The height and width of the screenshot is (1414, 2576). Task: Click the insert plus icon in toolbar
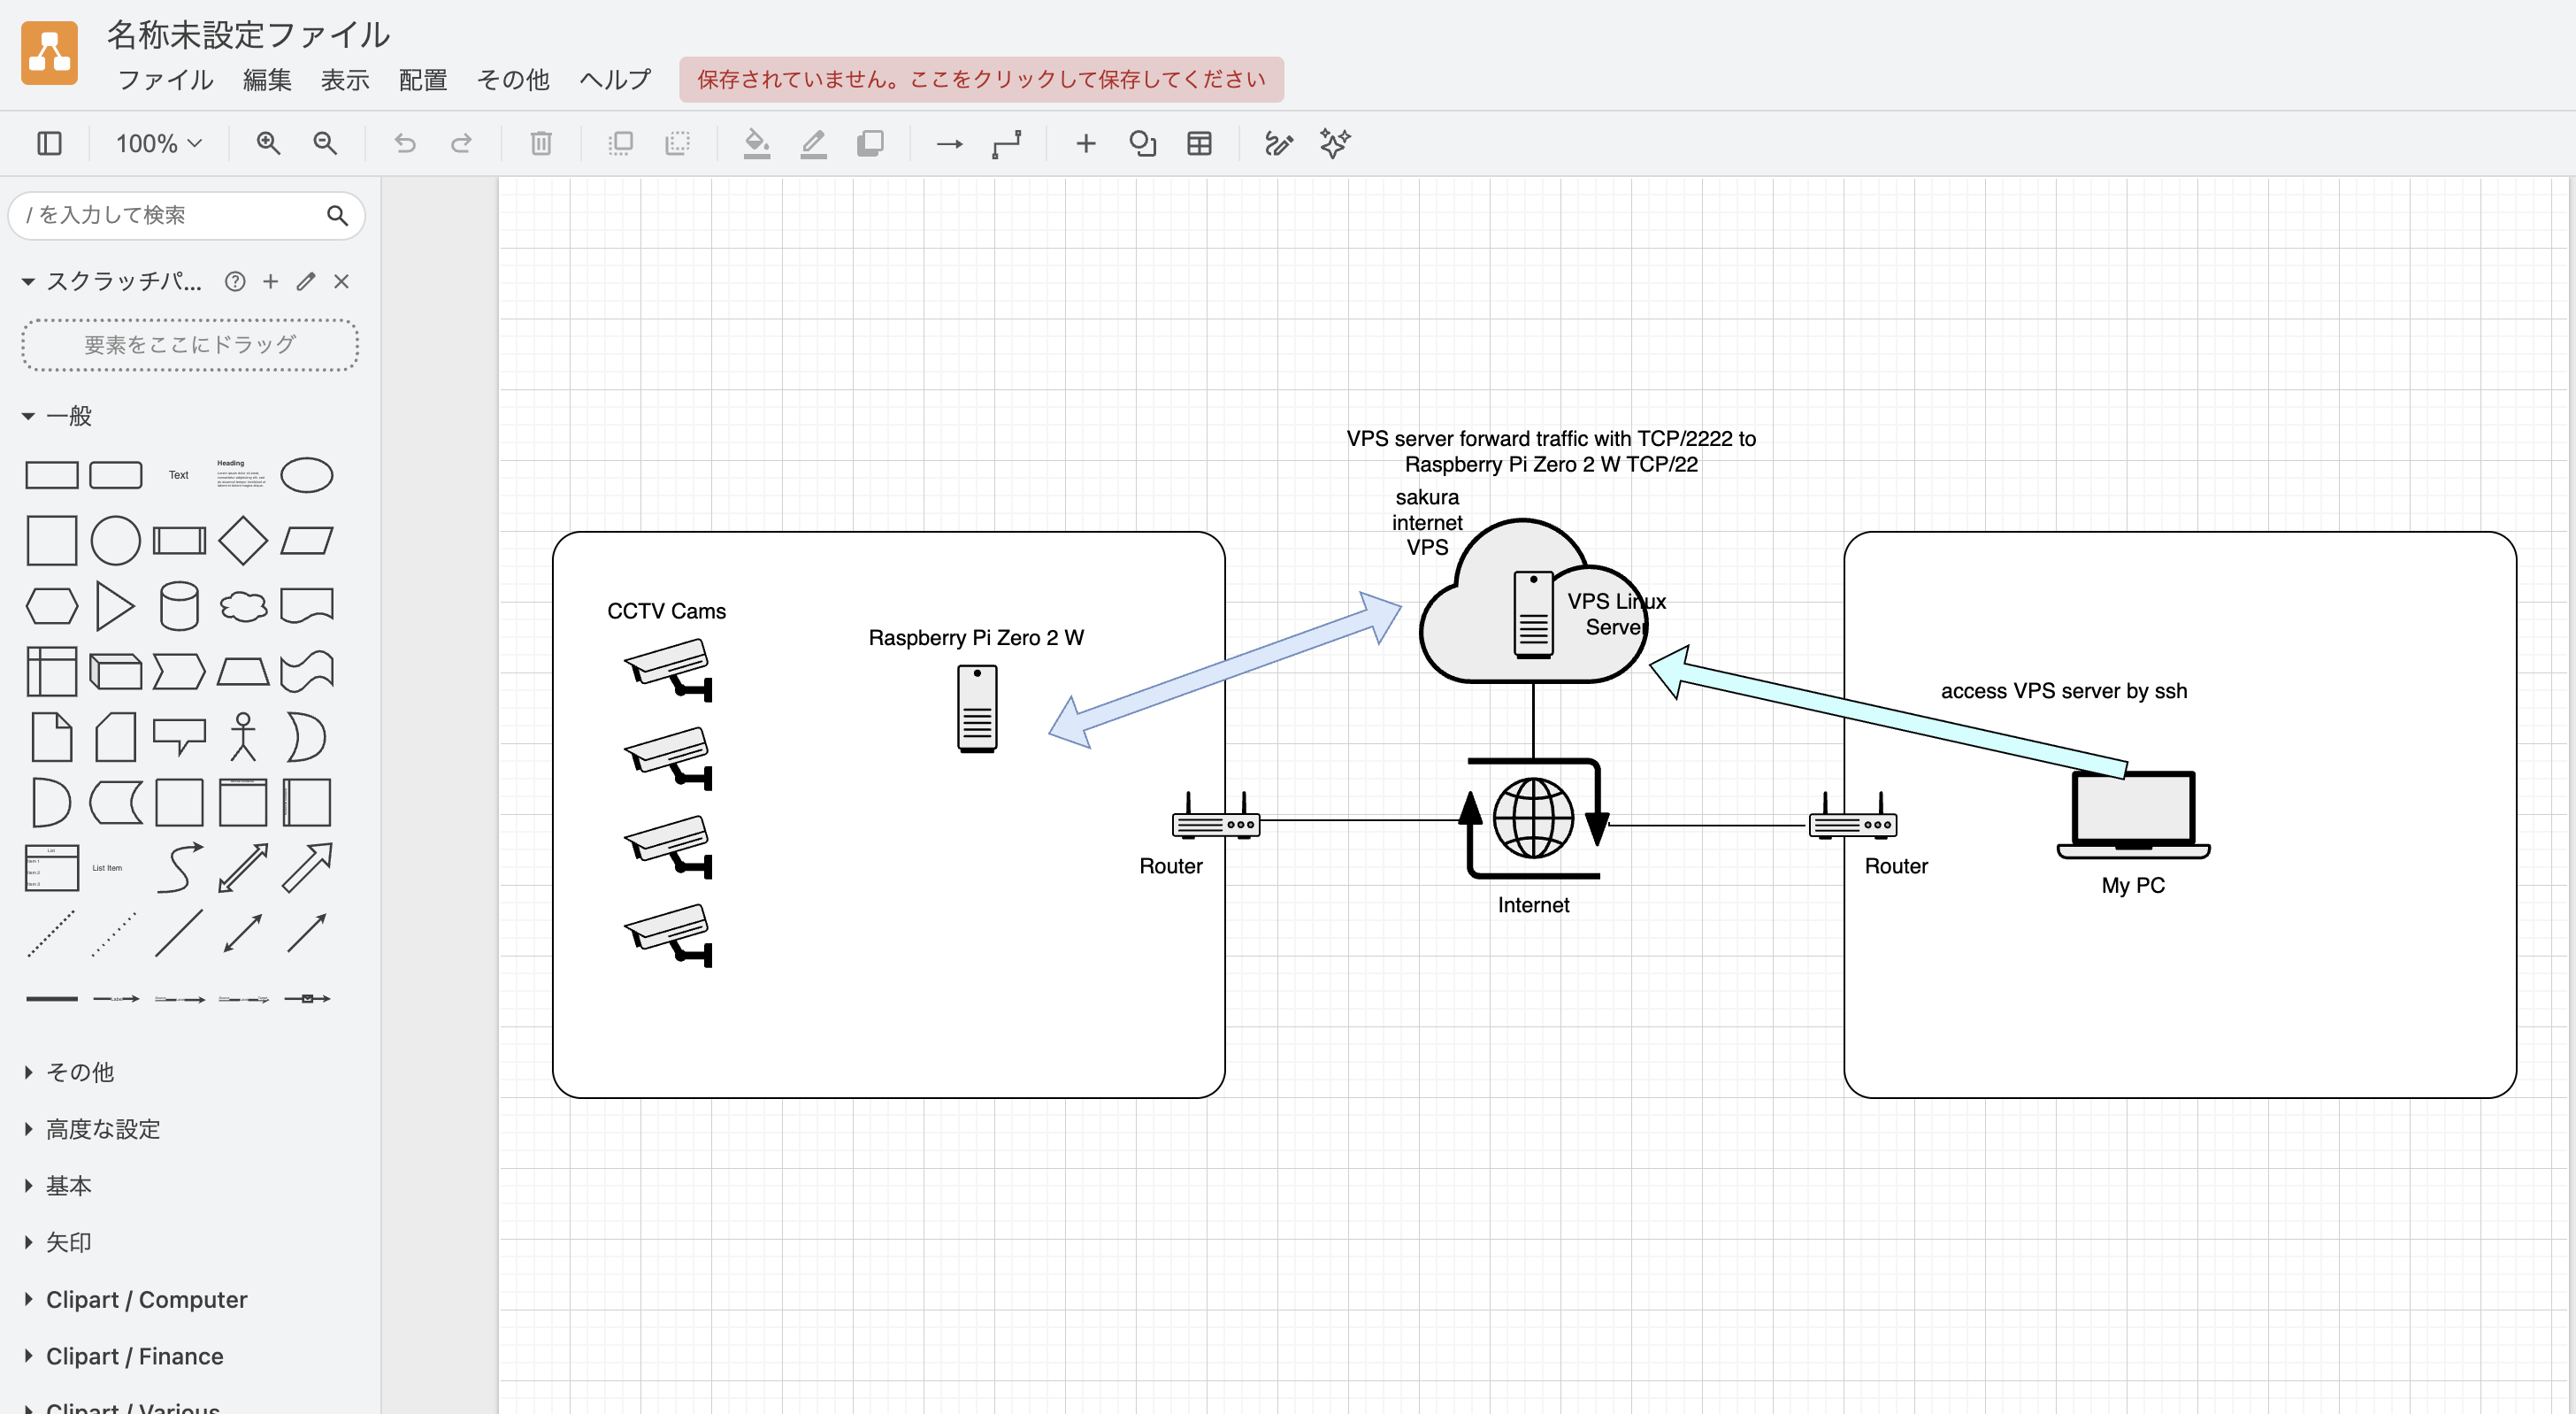(x=1085, y=143)
